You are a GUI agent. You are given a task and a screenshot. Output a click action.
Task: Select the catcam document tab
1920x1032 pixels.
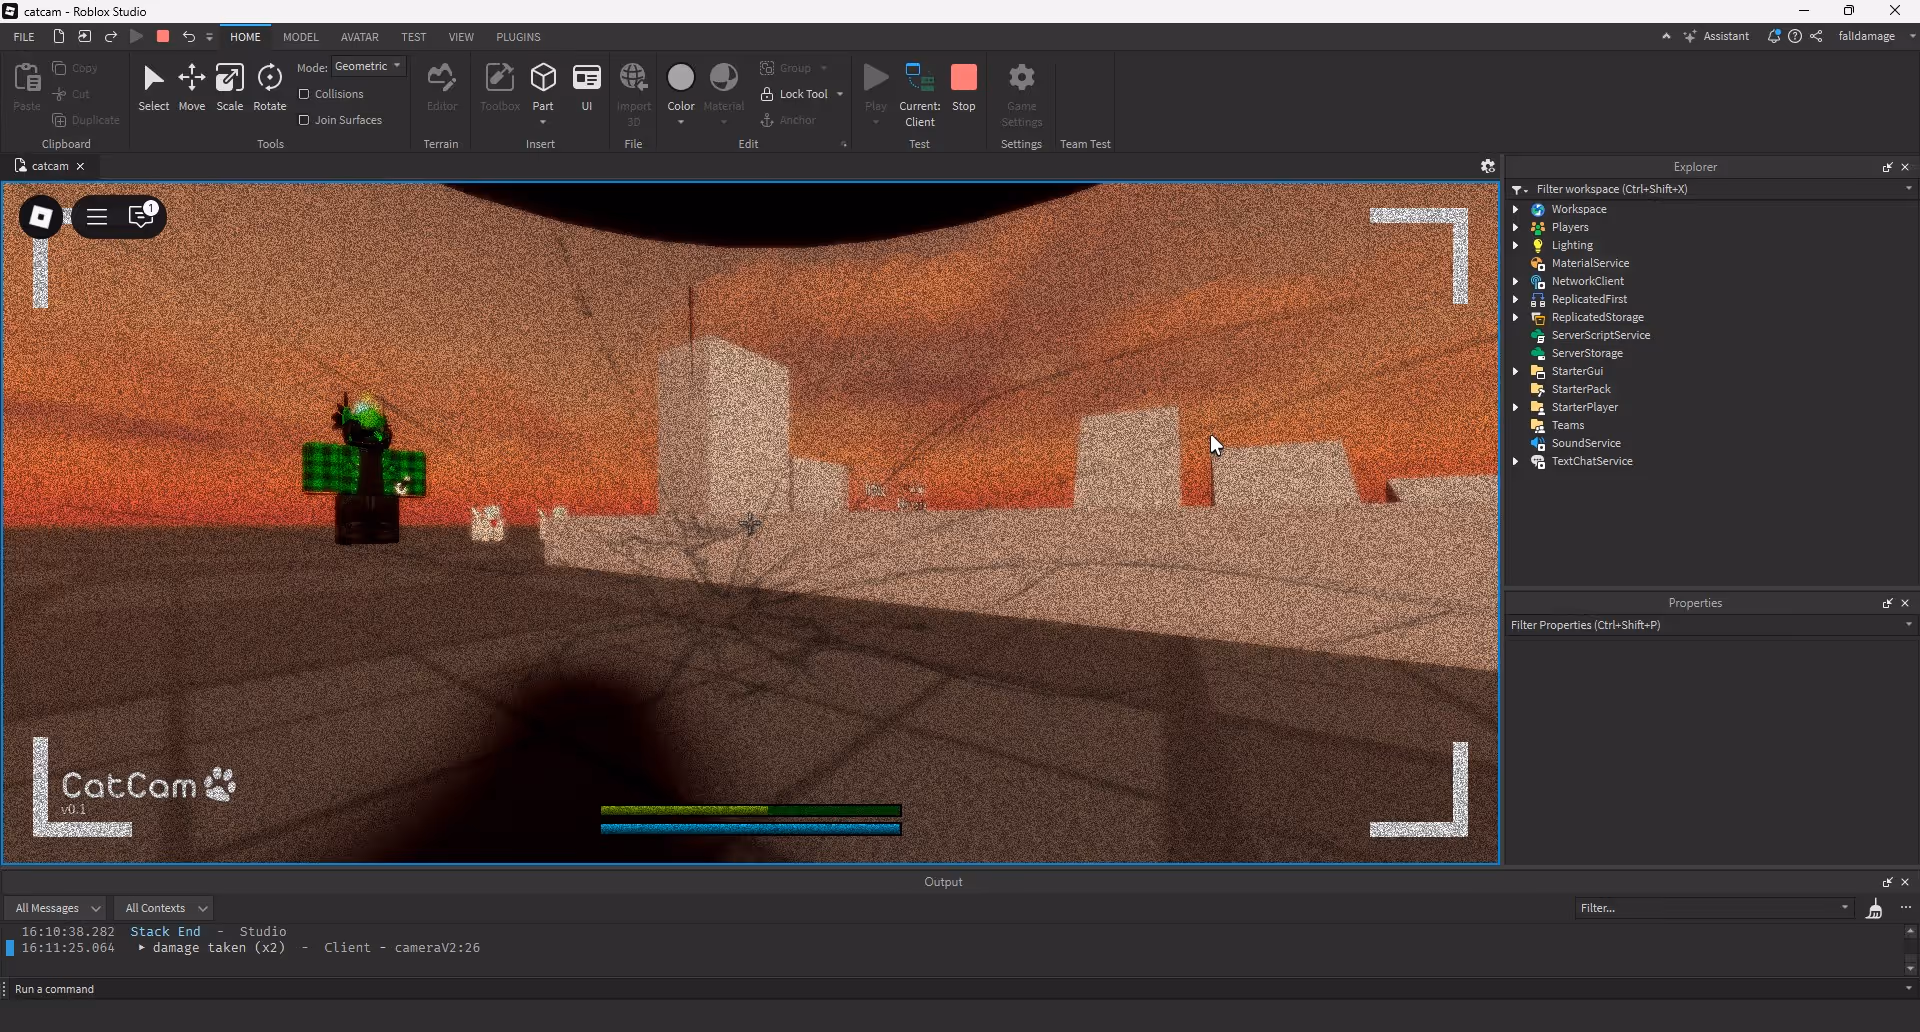pos(49,166)
